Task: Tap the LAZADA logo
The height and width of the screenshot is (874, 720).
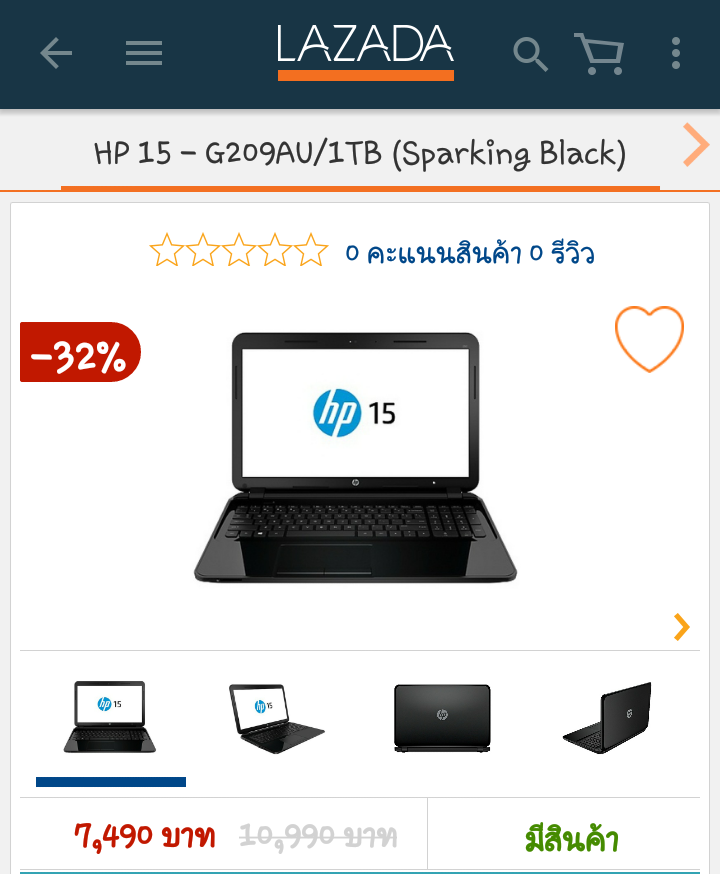Action: [366, 52]
